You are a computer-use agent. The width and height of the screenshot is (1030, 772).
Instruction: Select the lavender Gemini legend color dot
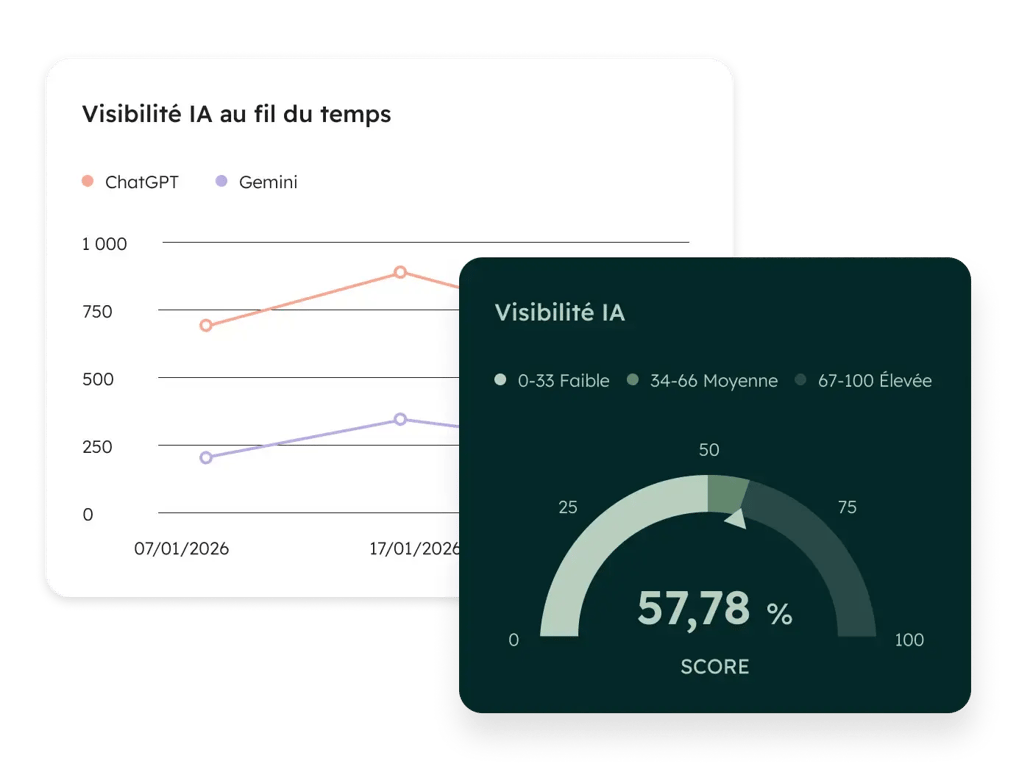(221, 181)
